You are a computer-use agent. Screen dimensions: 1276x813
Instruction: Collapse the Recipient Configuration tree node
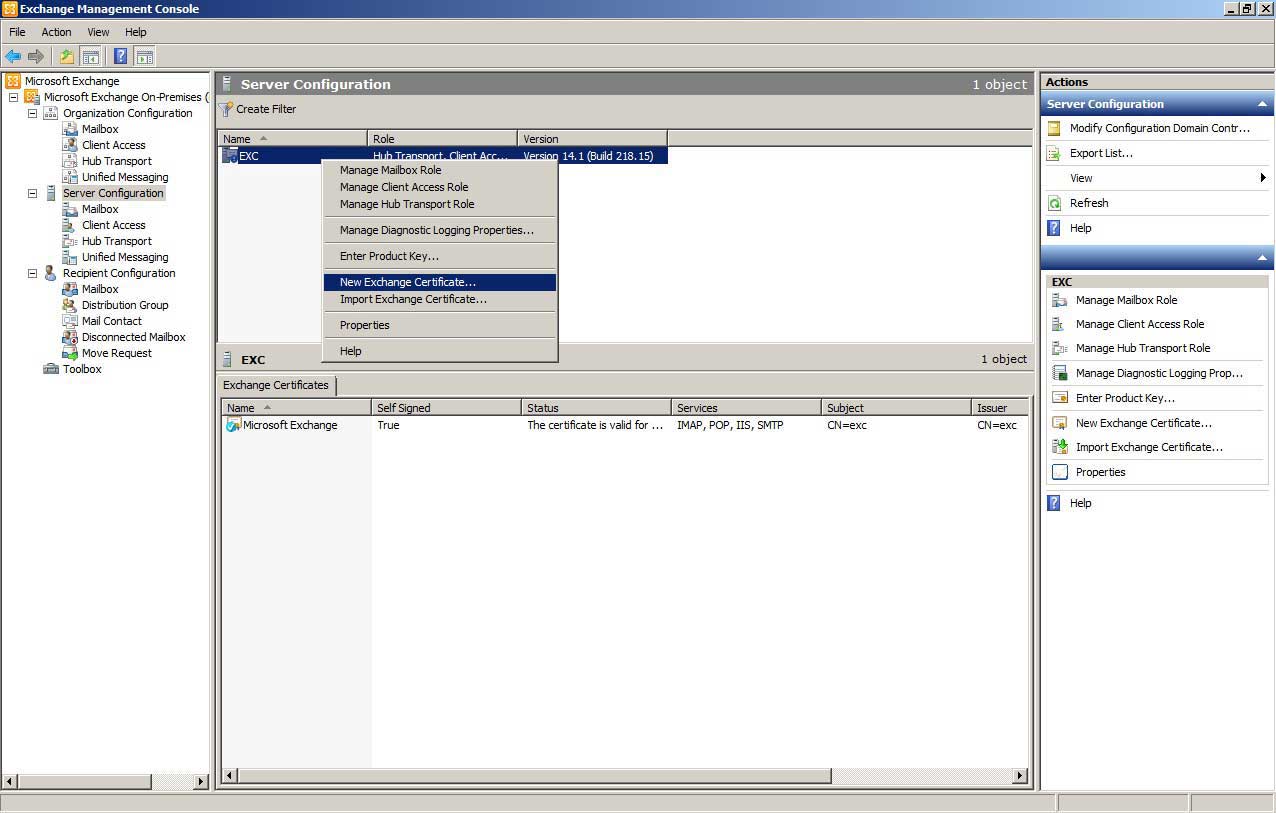(32, 273)
